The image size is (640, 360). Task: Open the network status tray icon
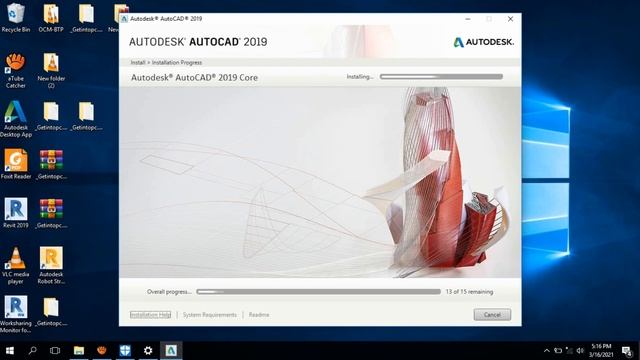(569, 351)
